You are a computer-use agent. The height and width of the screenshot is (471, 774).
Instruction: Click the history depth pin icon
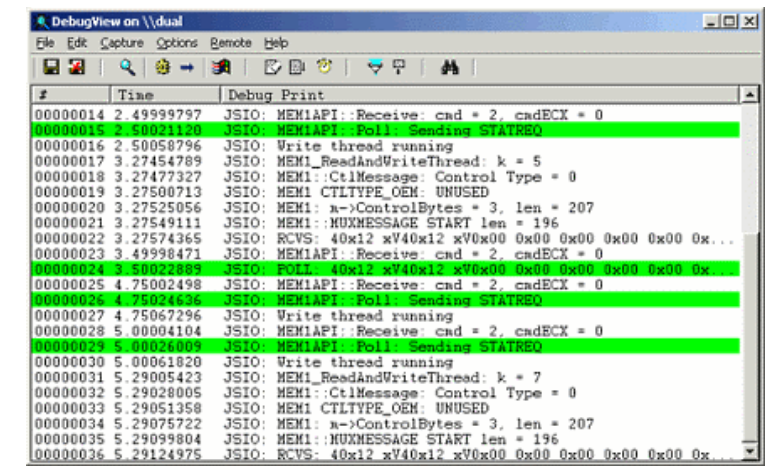click(399, 67)
